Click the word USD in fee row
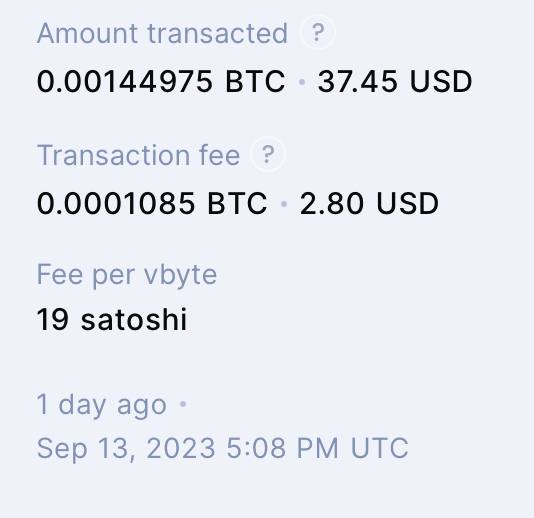 pos(407,203)
